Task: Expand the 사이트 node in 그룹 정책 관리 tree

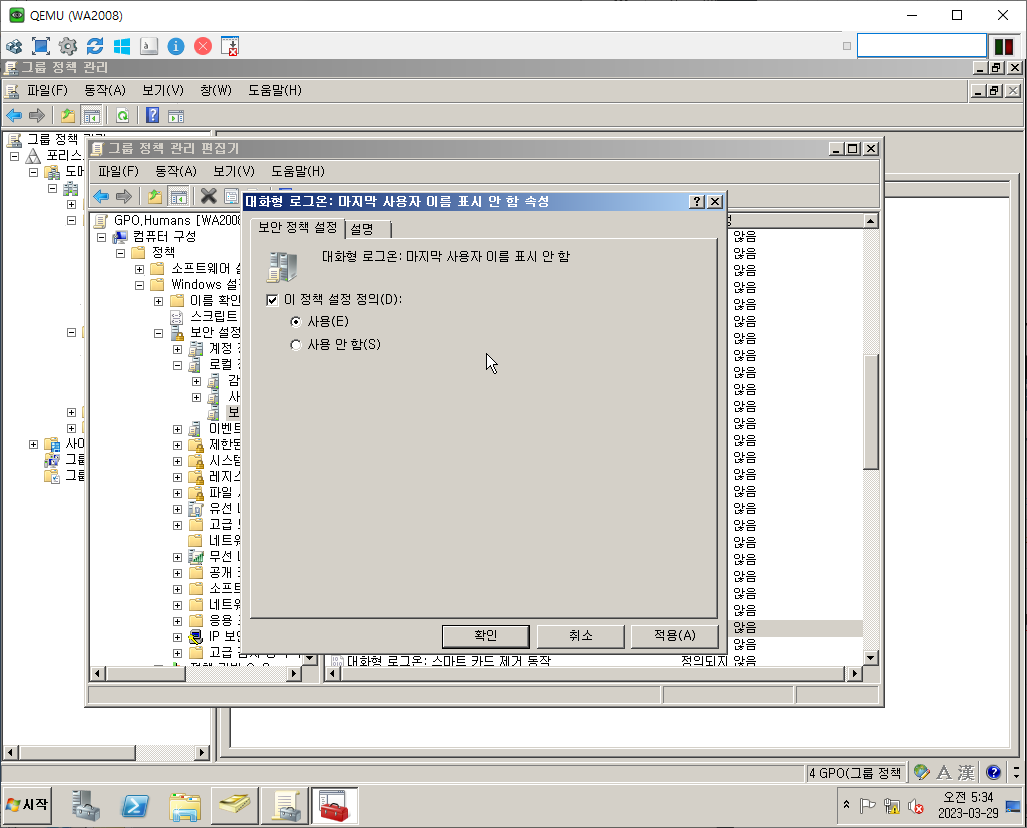Action: click(33, 445)
